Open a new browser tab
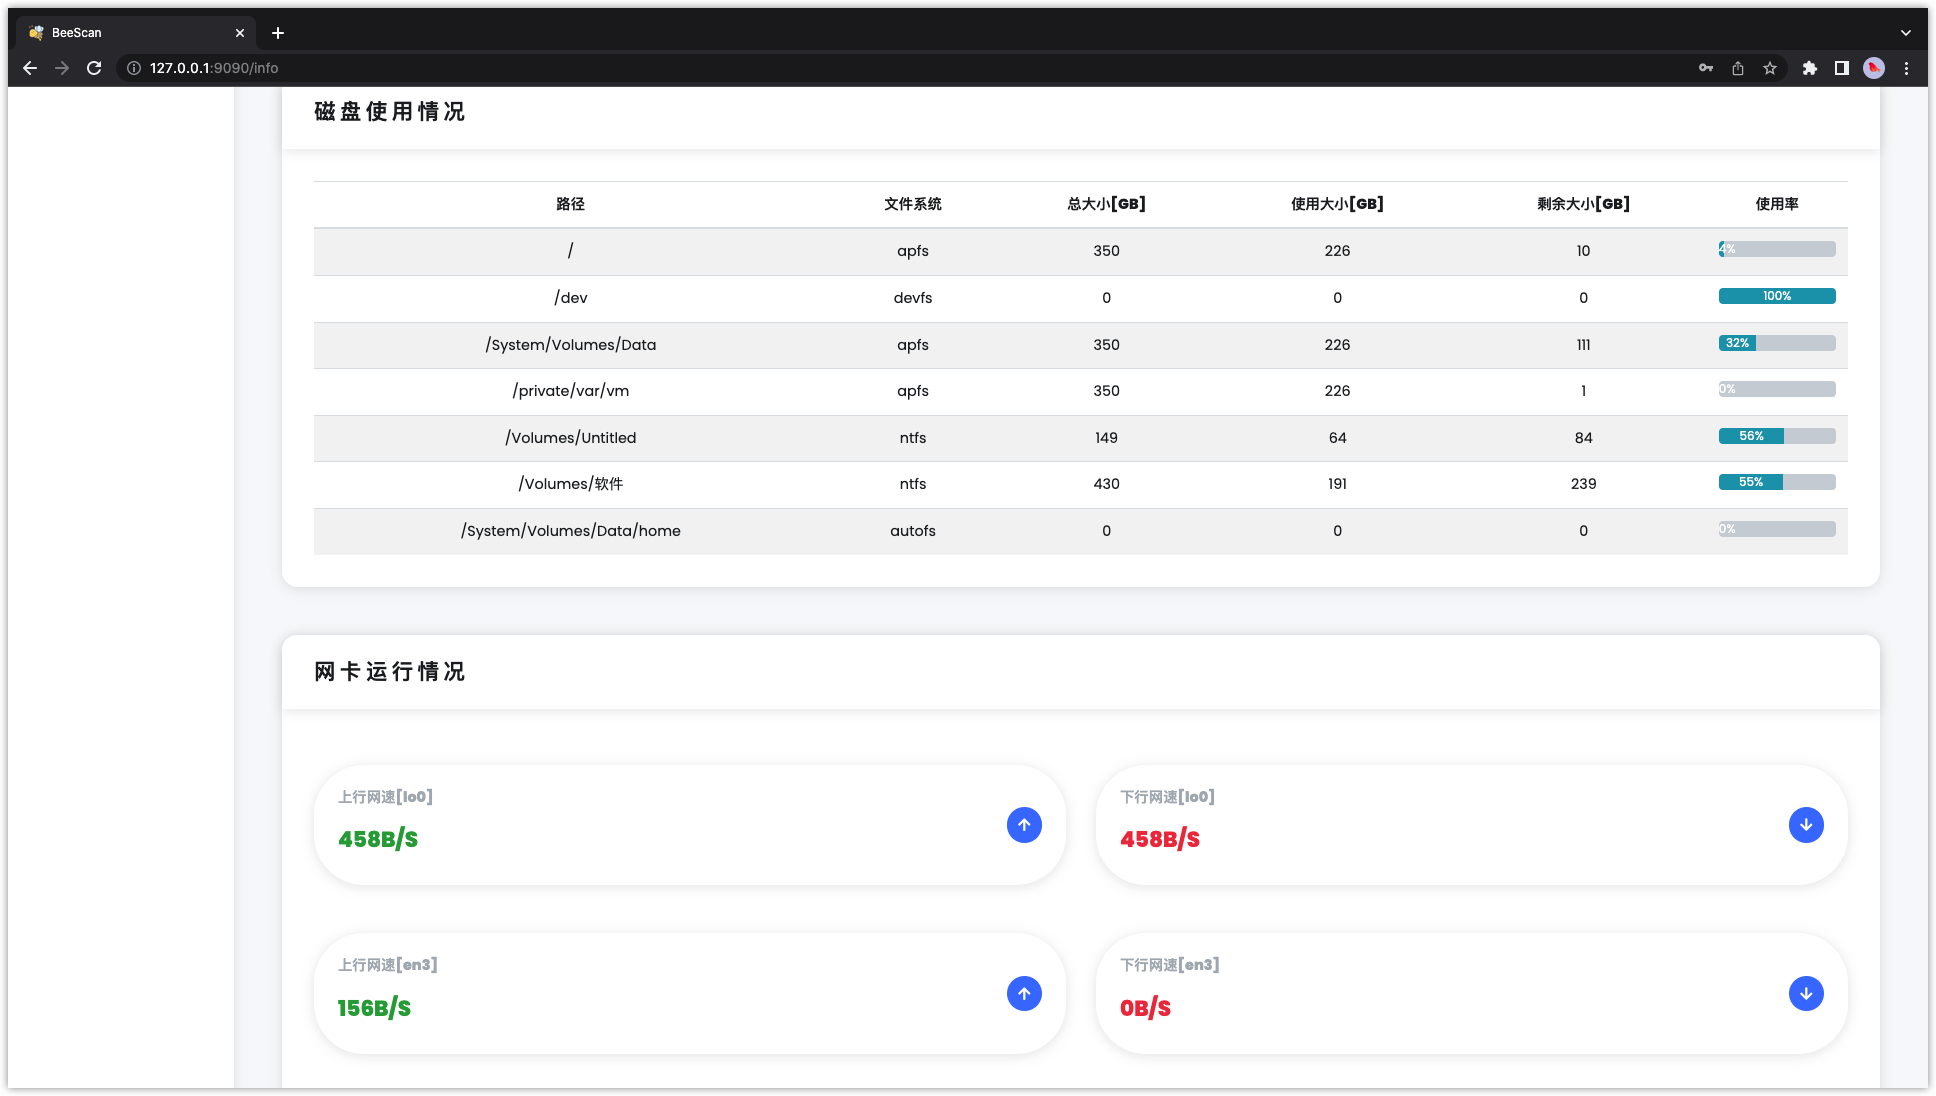1936x1096 pixels. [278, 33]
